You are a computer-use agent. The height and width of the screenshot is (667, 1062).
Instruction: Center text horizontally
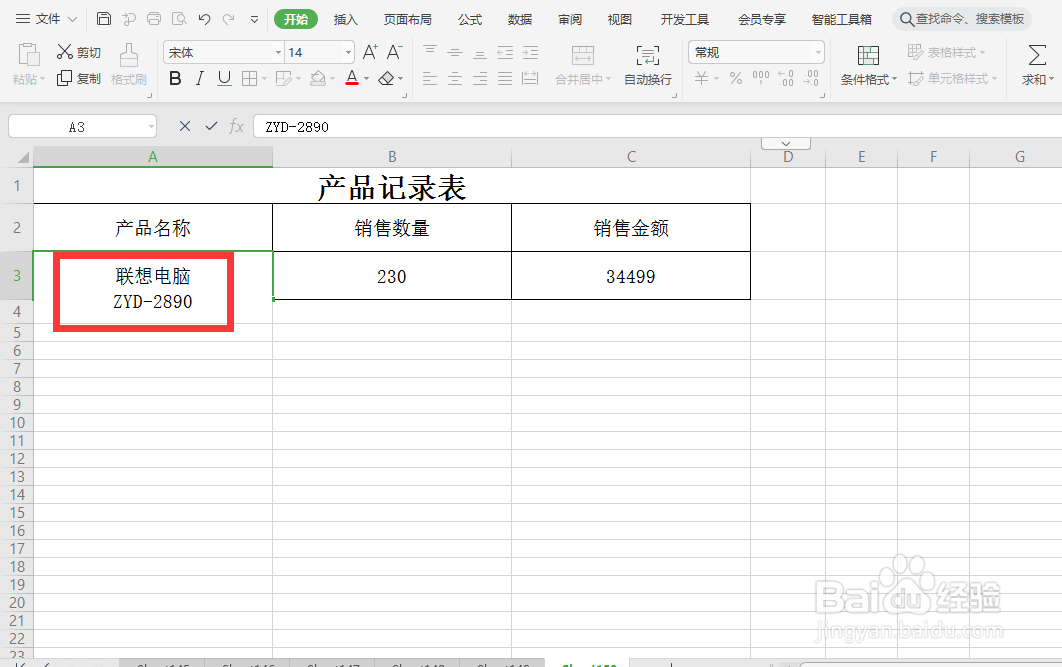coord(454,79)
